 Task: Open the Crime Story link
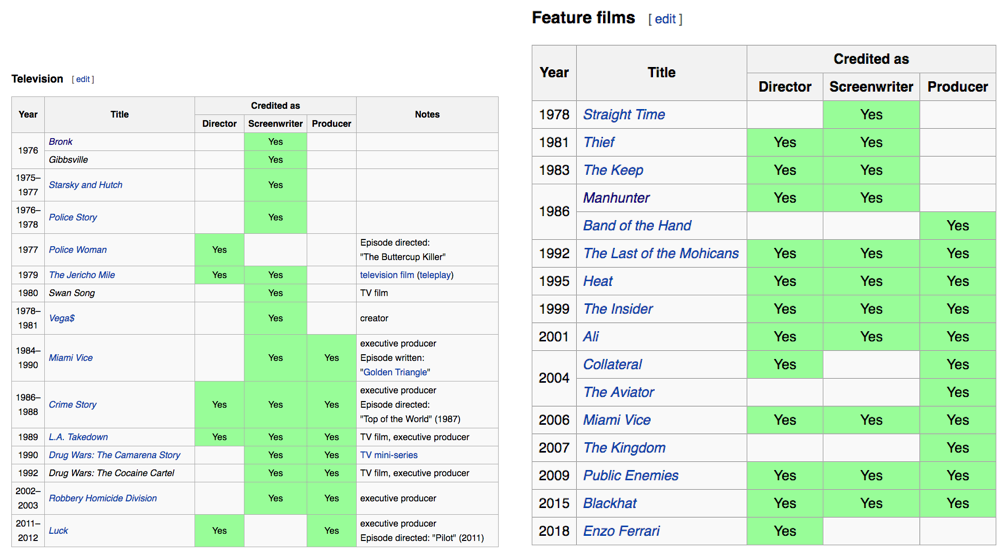pos(72,405)
